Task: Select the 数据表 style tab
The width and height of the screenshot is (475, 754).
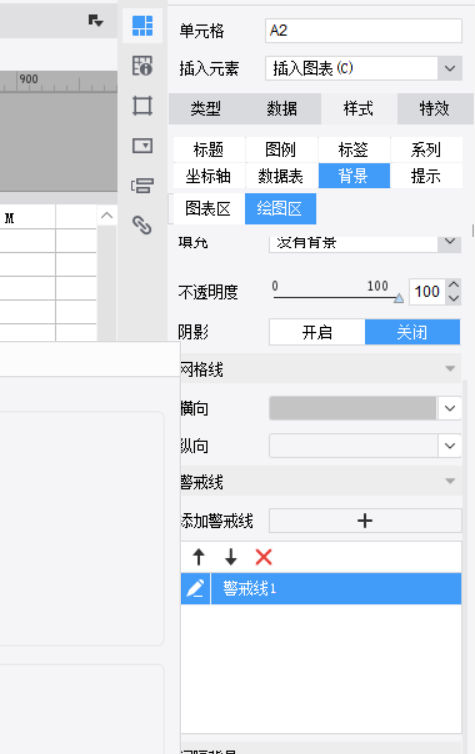Action: (x=281, y=176)
